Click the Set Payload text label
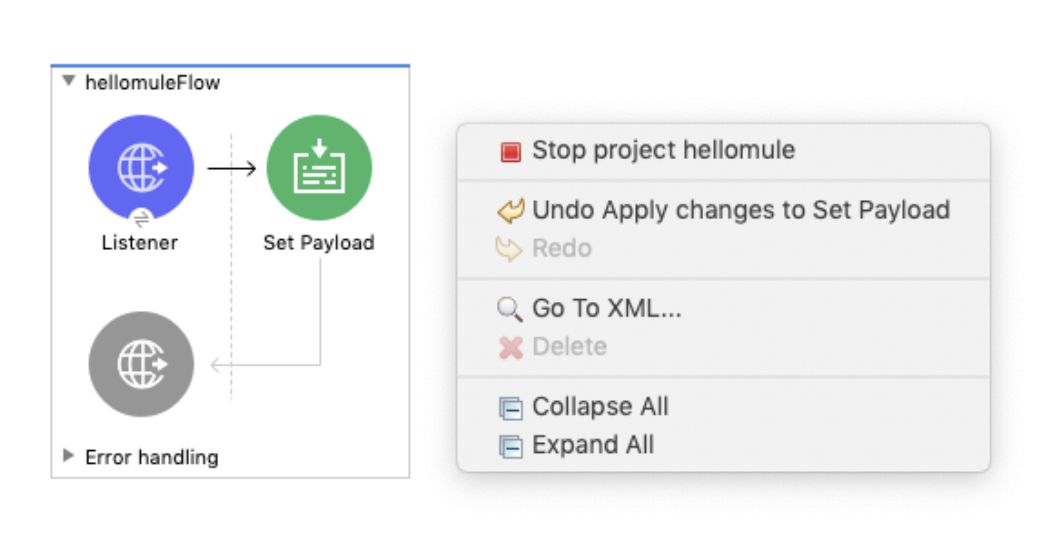The height and width of the screenshot is (540, 1060). pyautogui.click(x=319, y=242)
